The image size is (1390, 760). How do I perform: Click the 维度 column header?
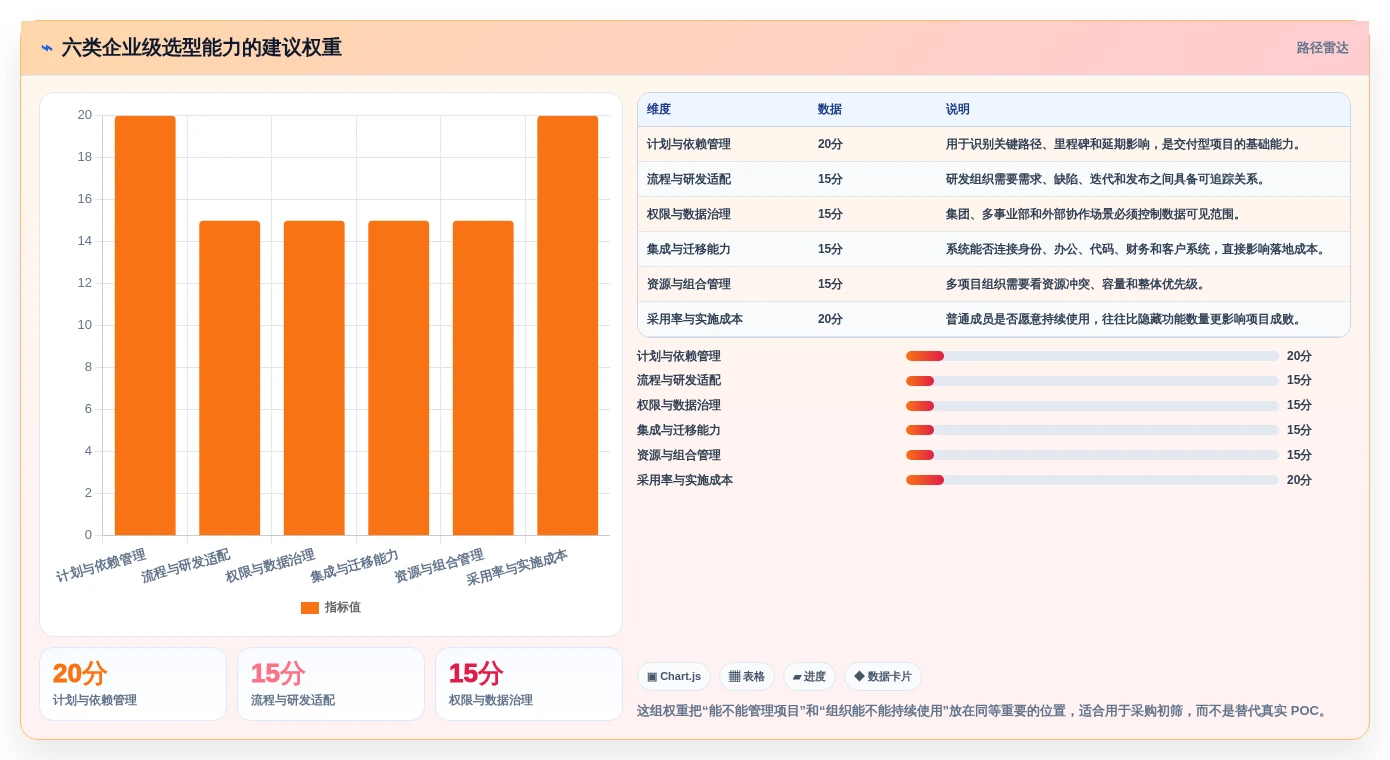(x=659, y=110)
